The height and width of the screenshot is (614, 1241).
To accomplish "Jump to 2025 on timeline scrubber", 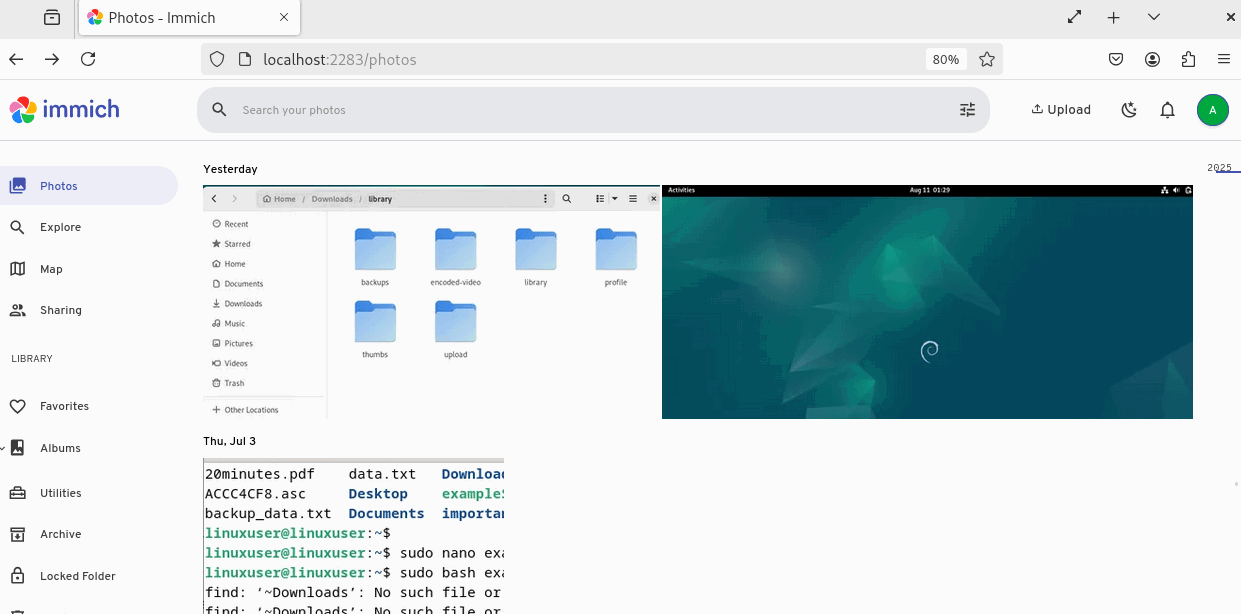I will click(1219, 168).
